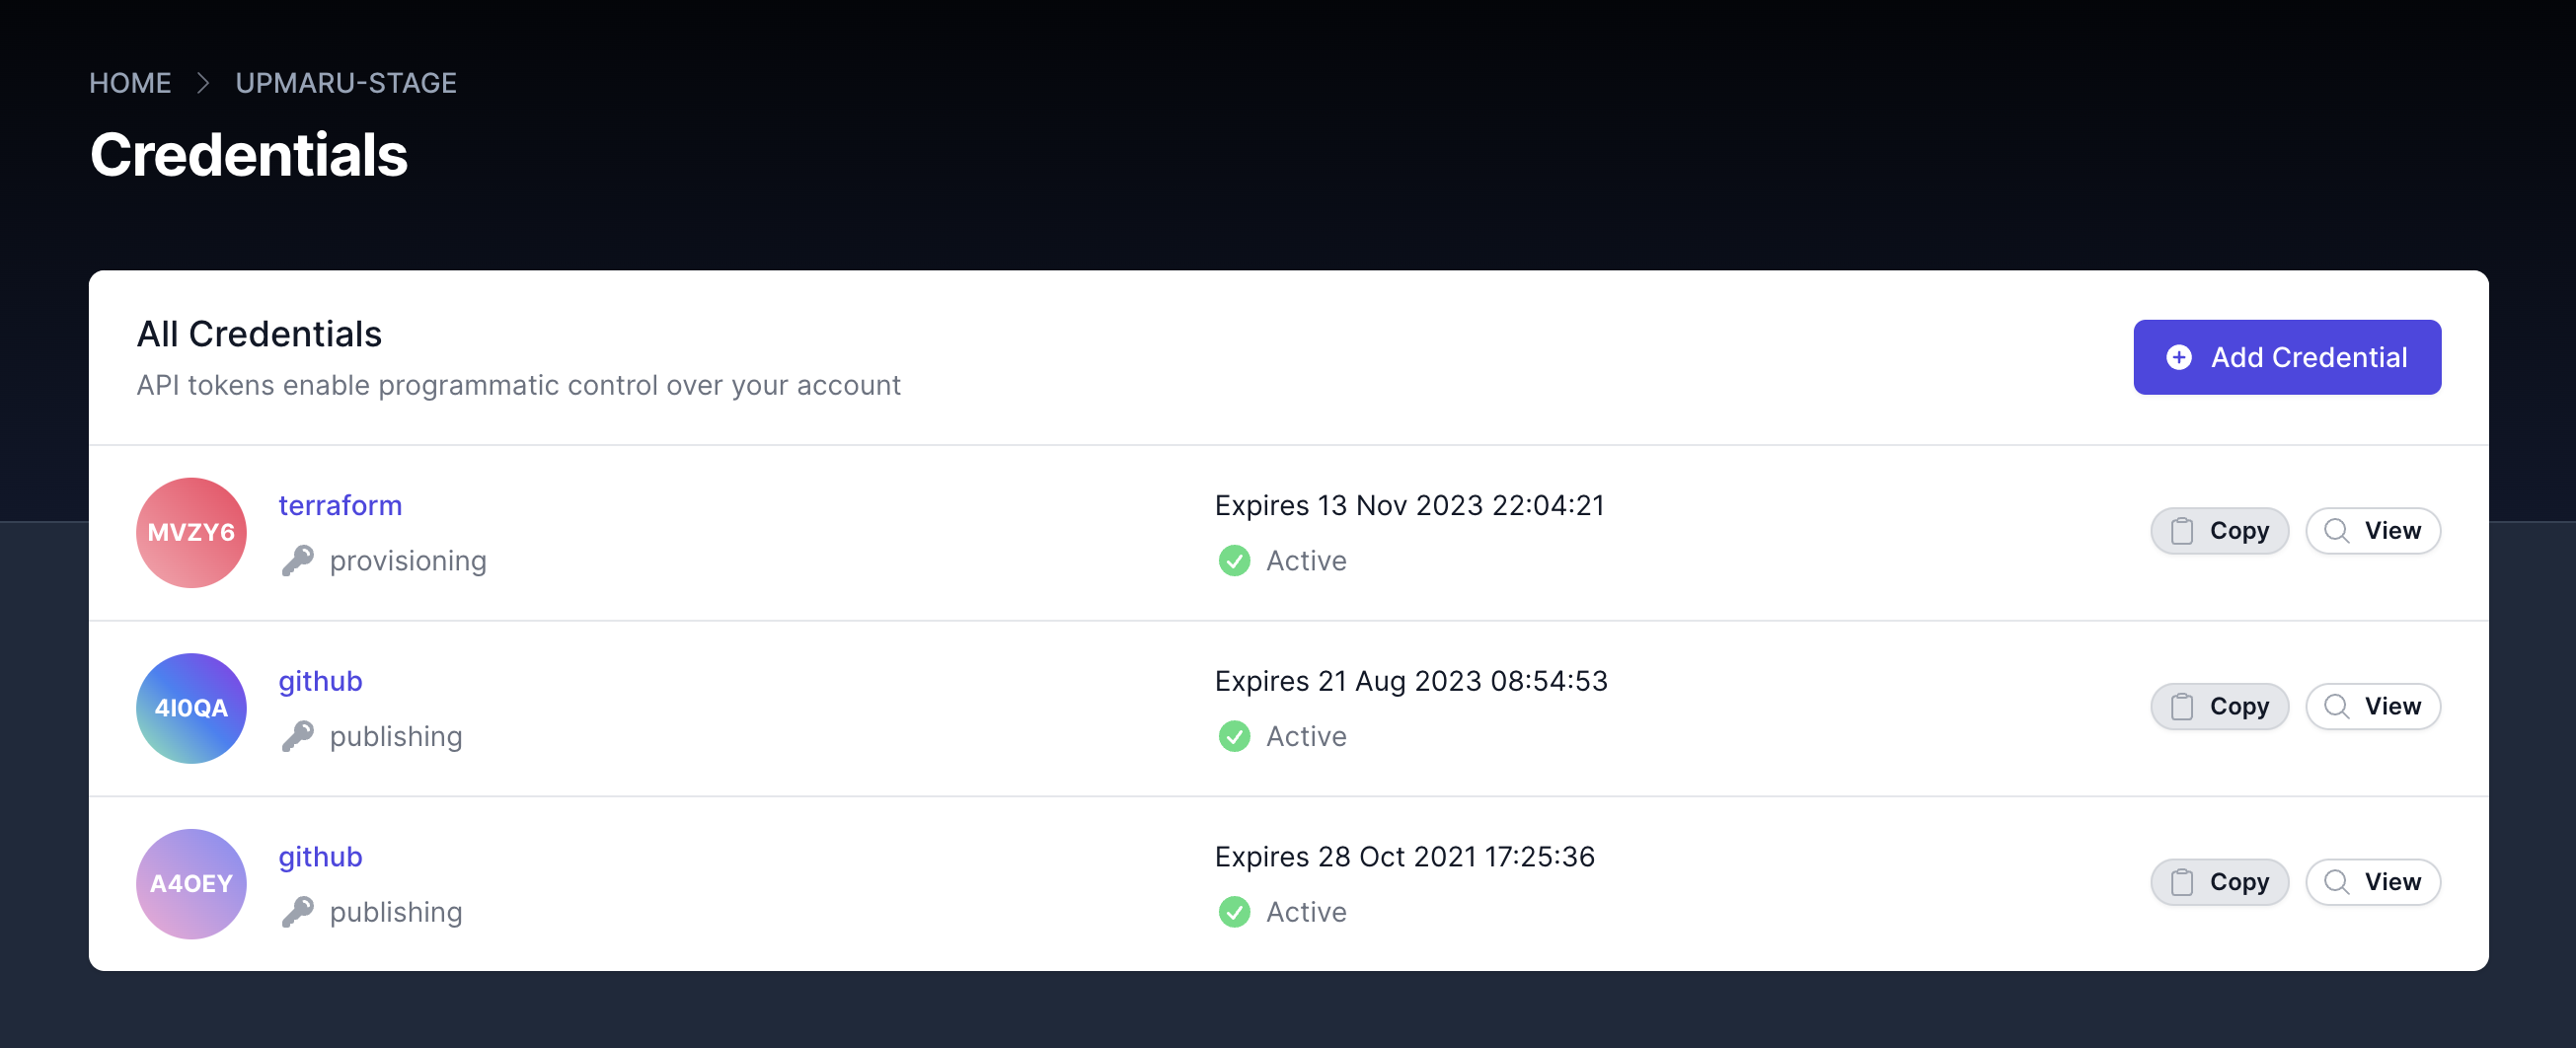Navigate to UPMARU-STAGE breadcrumb
The image size is (2576, 1048).
pos(346,83)
